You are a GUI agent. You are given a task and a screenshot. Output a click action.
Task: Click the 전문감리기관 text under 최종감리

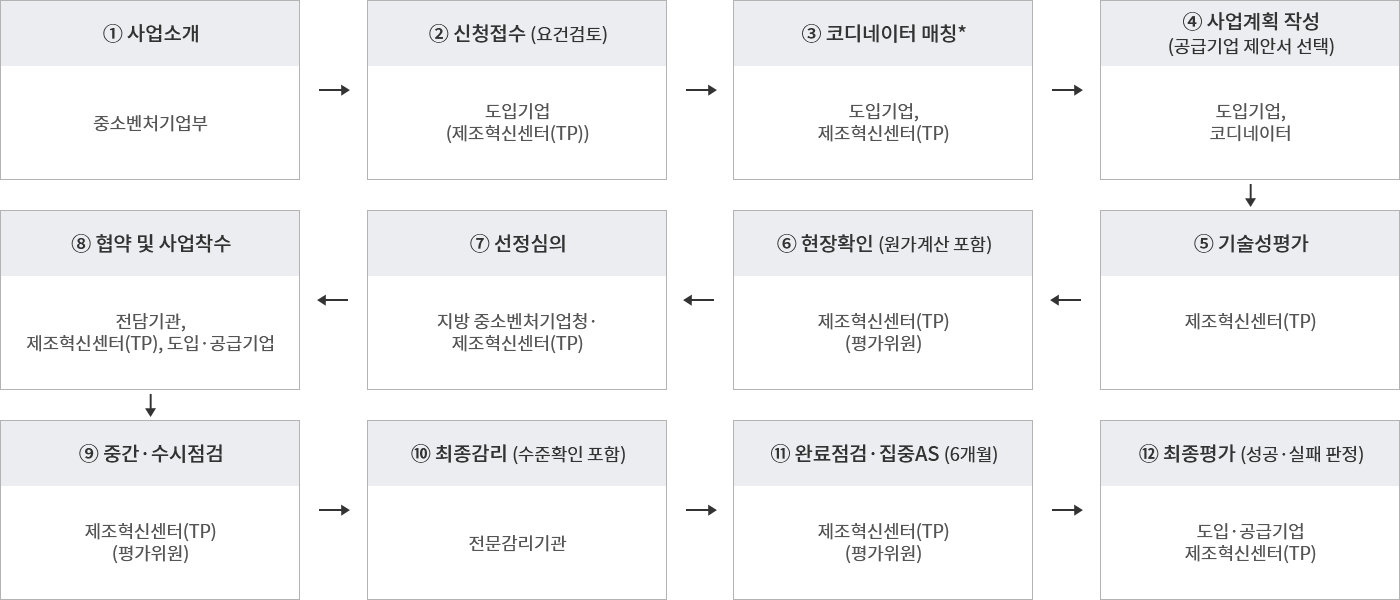point(517,543)
